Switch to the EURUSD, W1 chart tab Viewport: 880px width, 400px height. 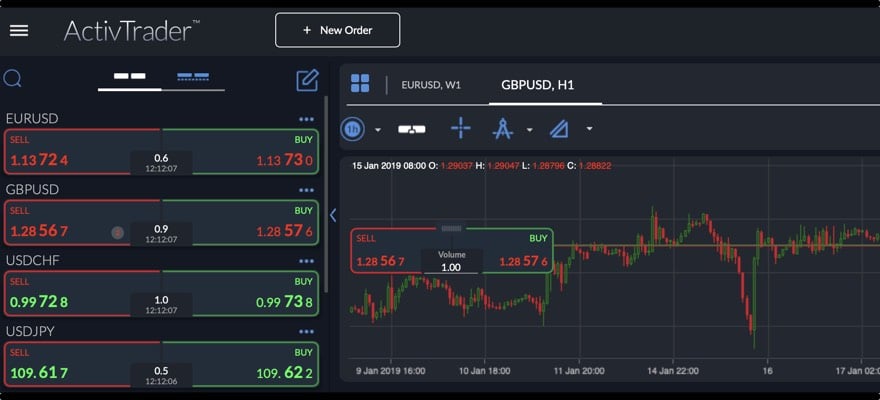coord(431,85)
